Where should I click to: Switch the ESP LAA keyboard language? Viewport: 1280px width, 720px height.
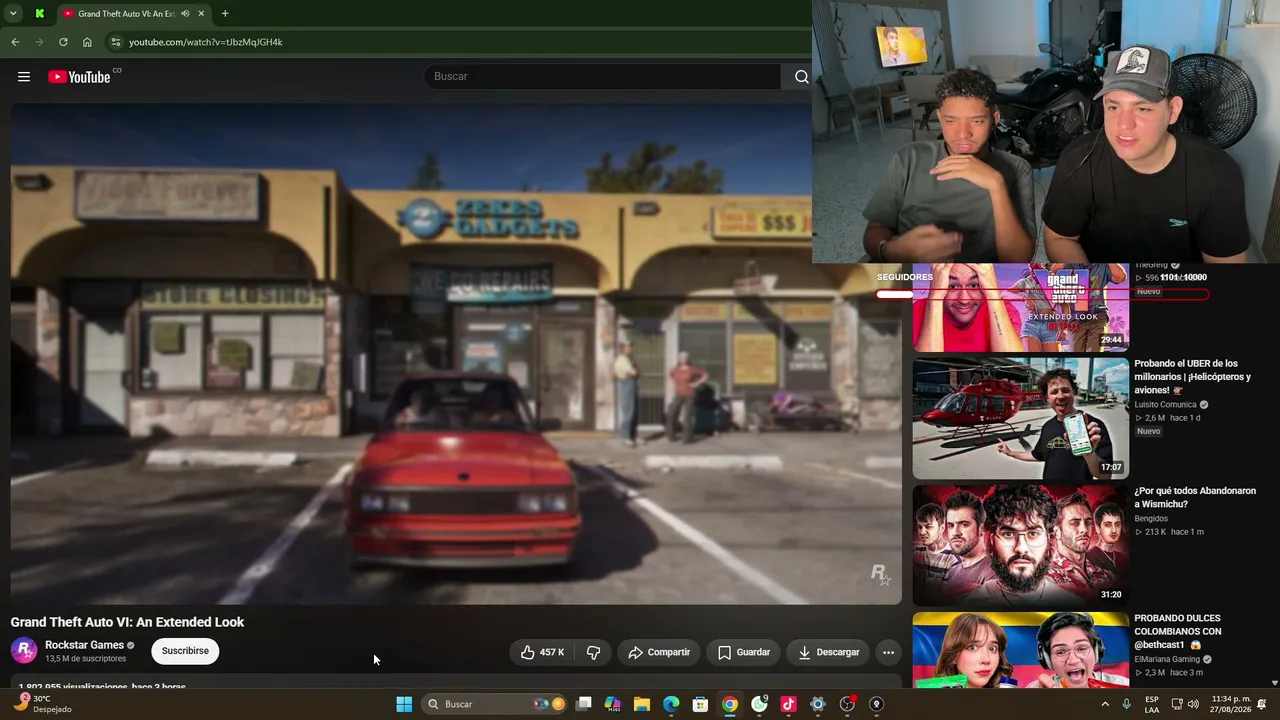click(1152, 704)
